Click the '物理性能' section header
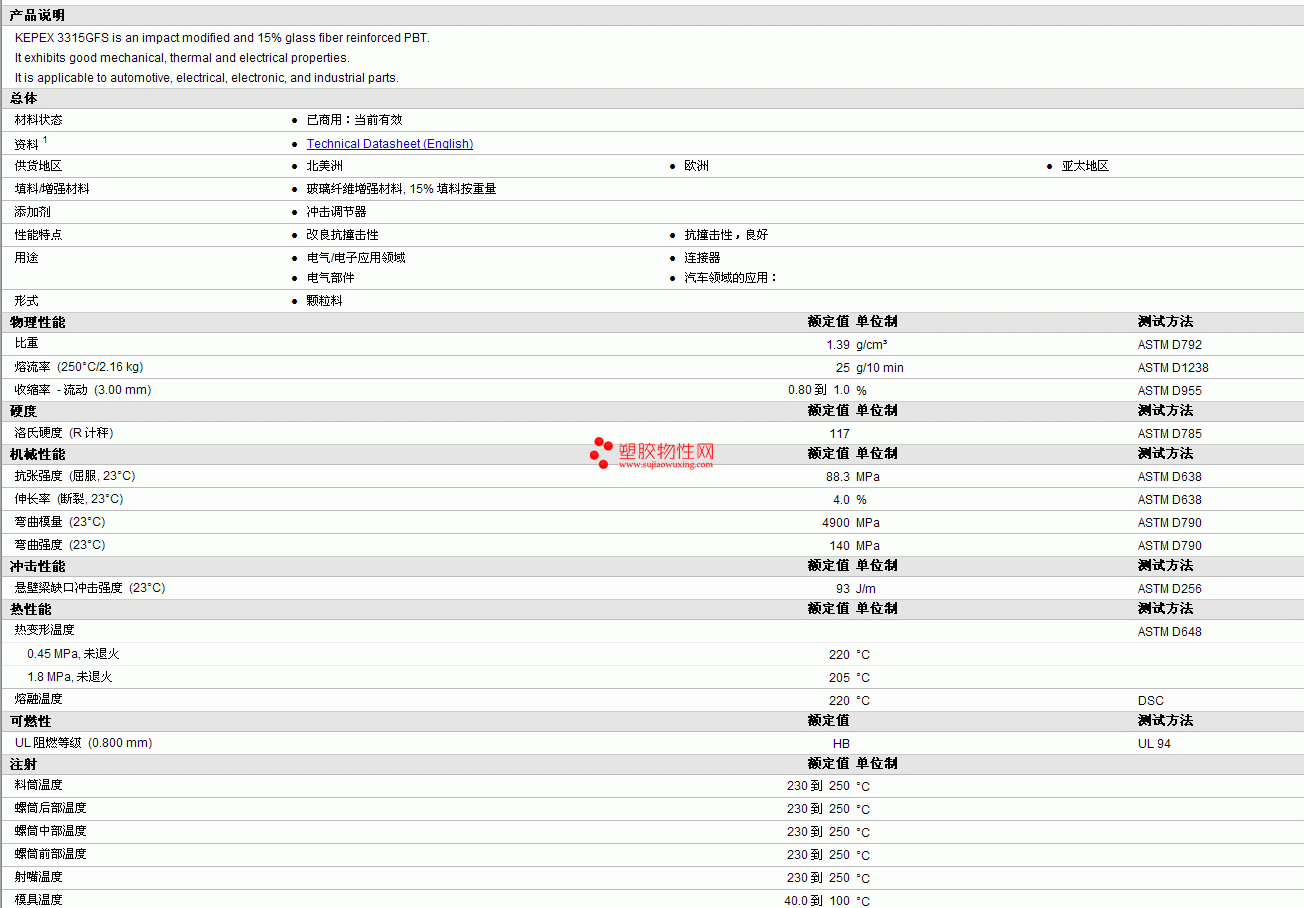Viewport: 1304px width, 908px height. coord(37,322)
